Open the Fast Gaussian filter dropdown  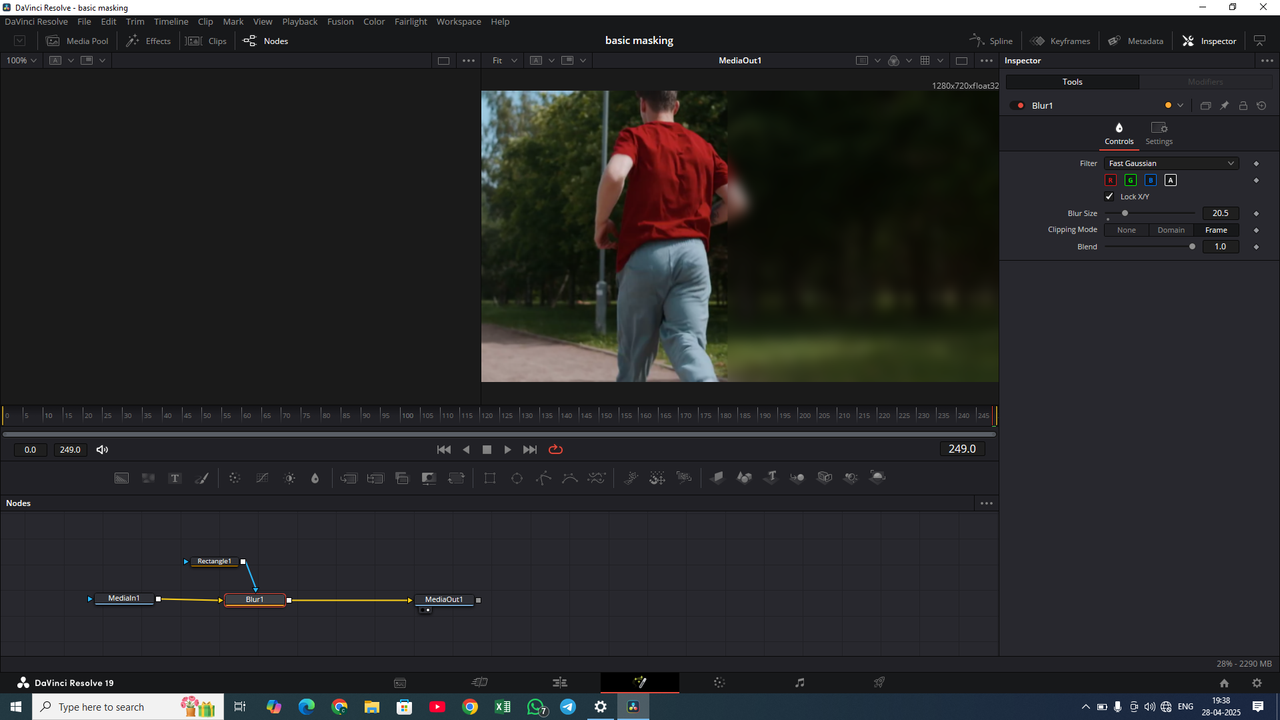click(x=1171, y=163)
